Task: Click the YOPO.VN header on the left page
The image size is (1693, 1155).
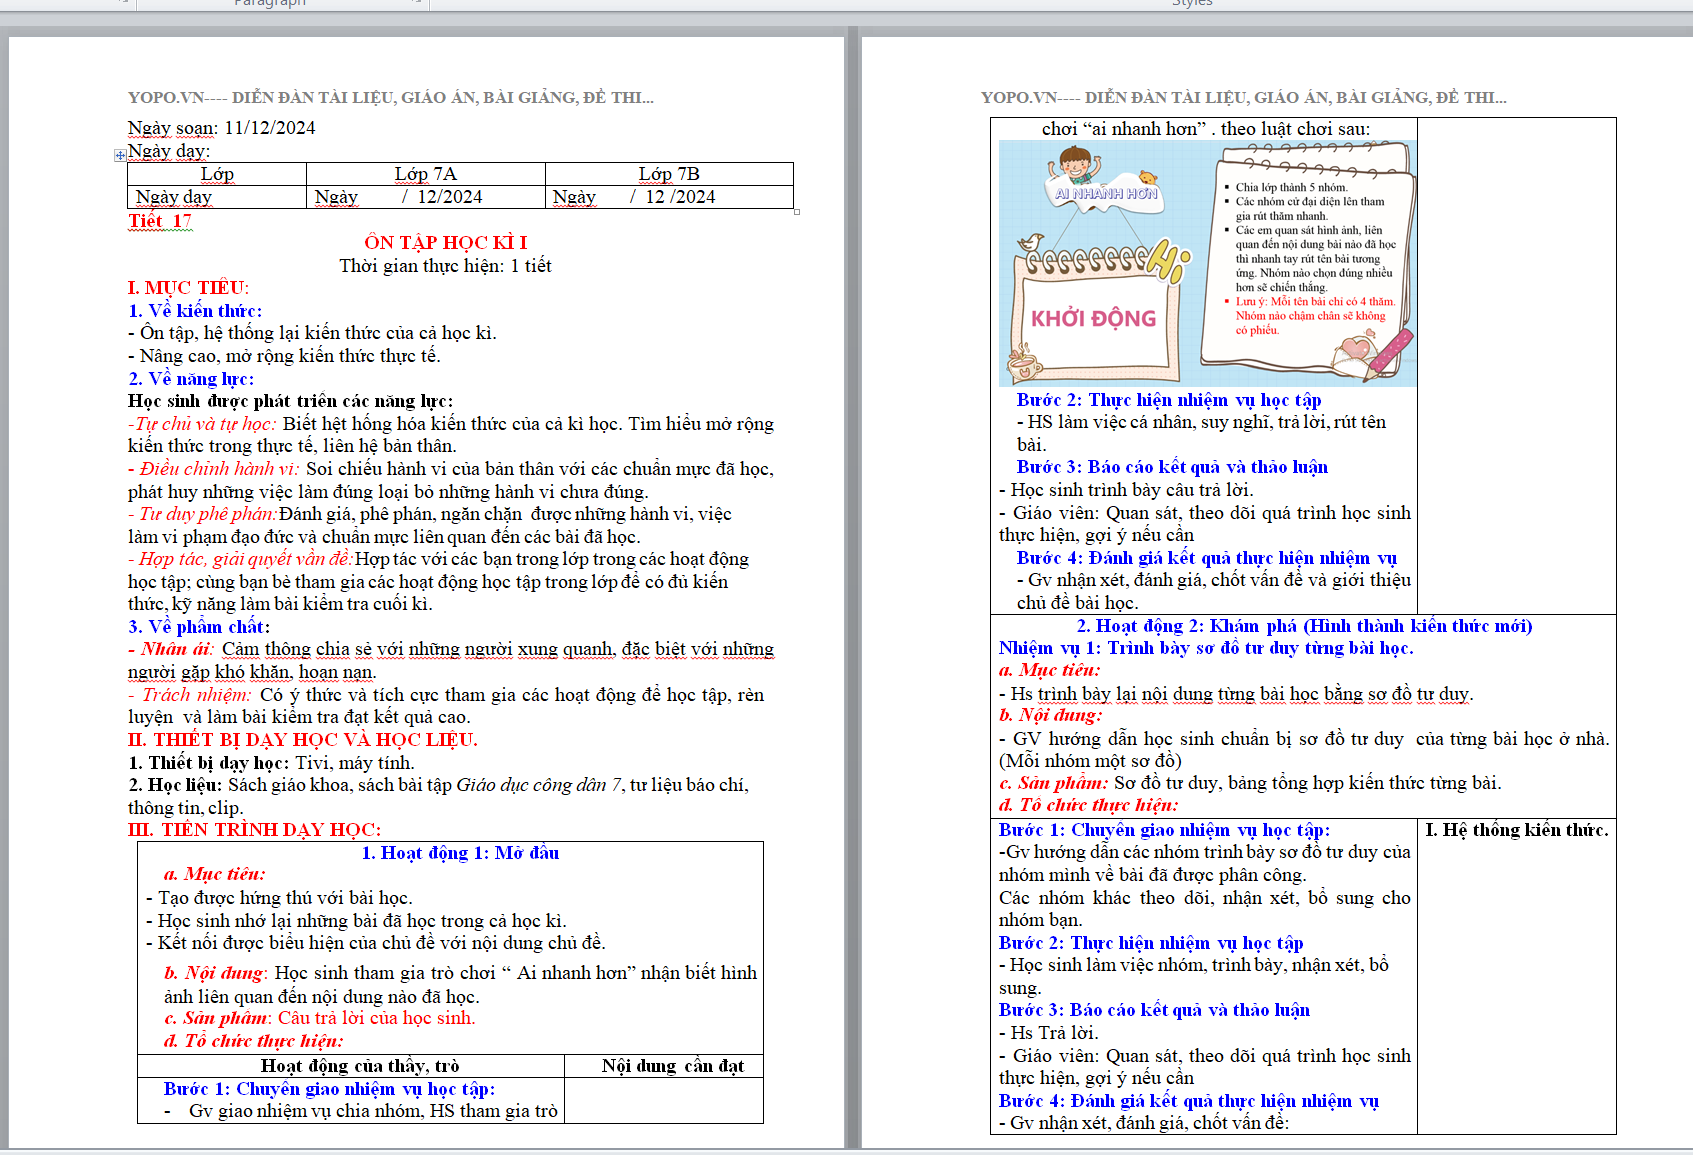Action: tap(390, 97)
